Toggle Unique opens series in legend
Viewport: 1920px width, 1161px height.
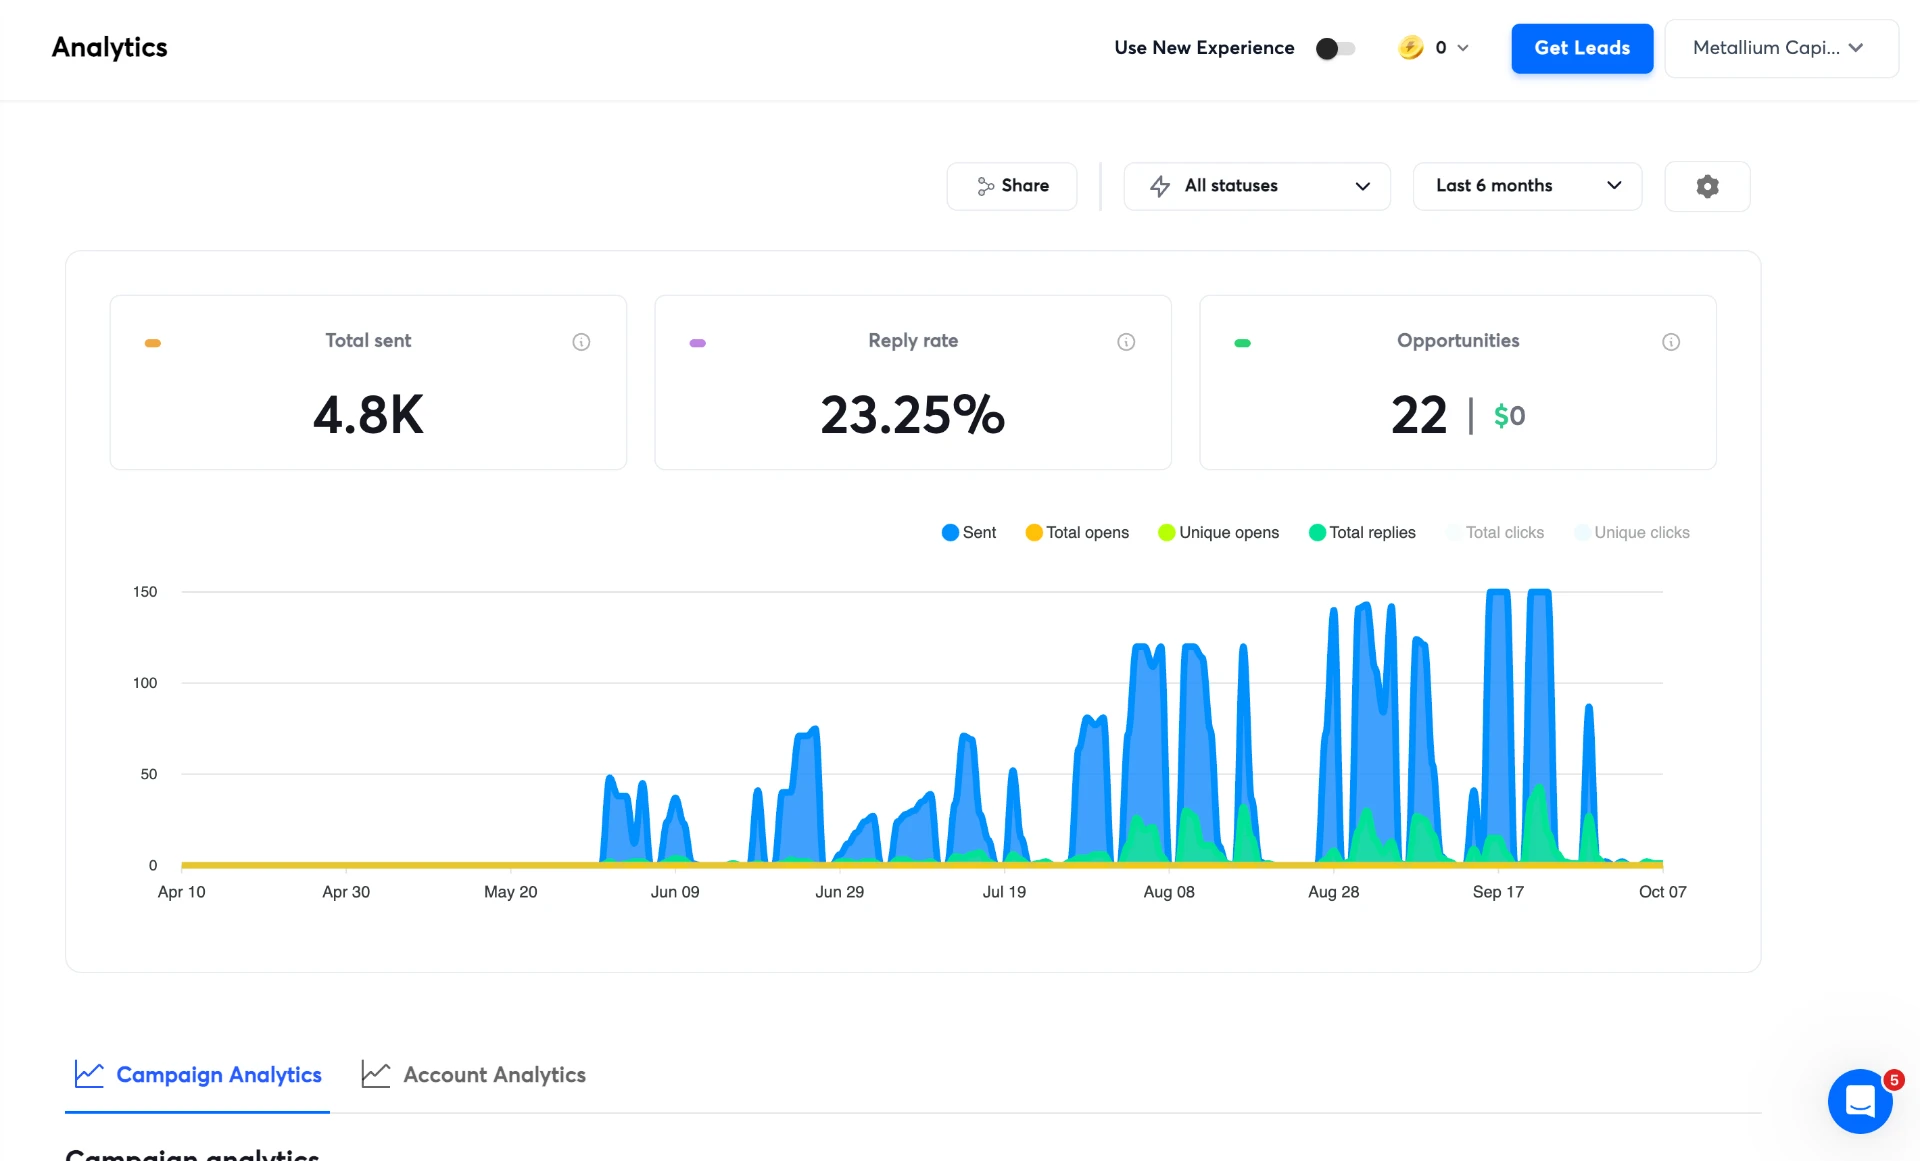1218,533
